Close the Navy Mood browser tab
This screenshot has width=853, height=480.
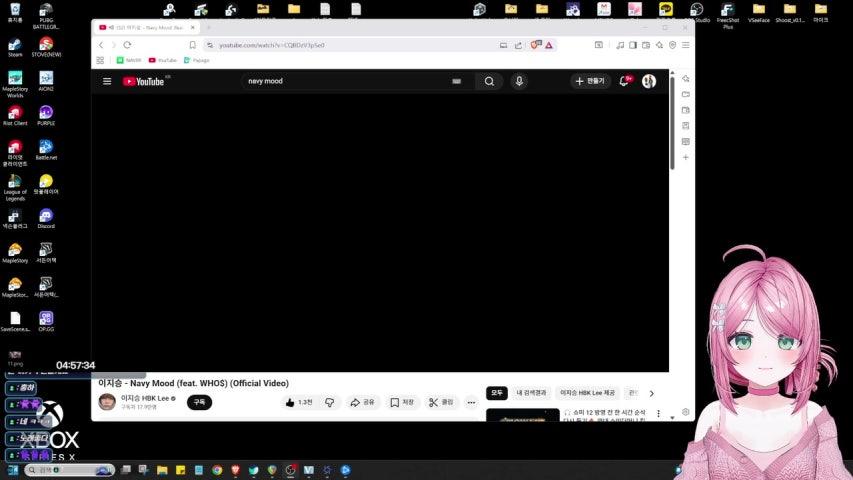click(193, 27)
